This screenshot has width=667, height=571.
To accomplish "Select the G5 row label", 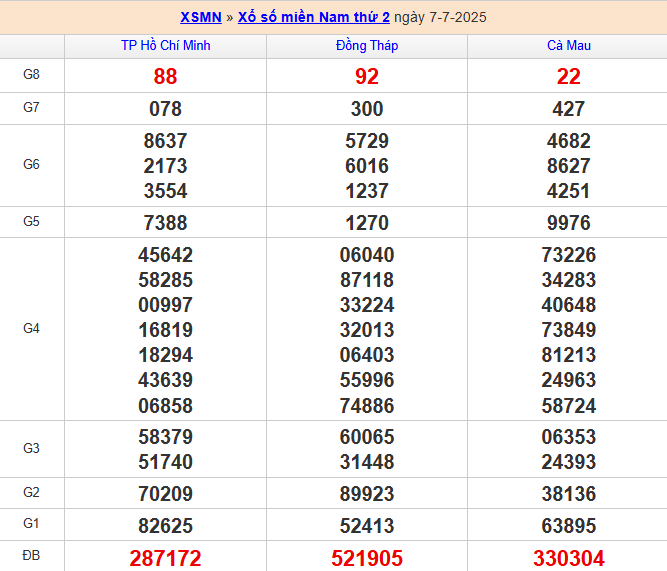I will point(31,221).
